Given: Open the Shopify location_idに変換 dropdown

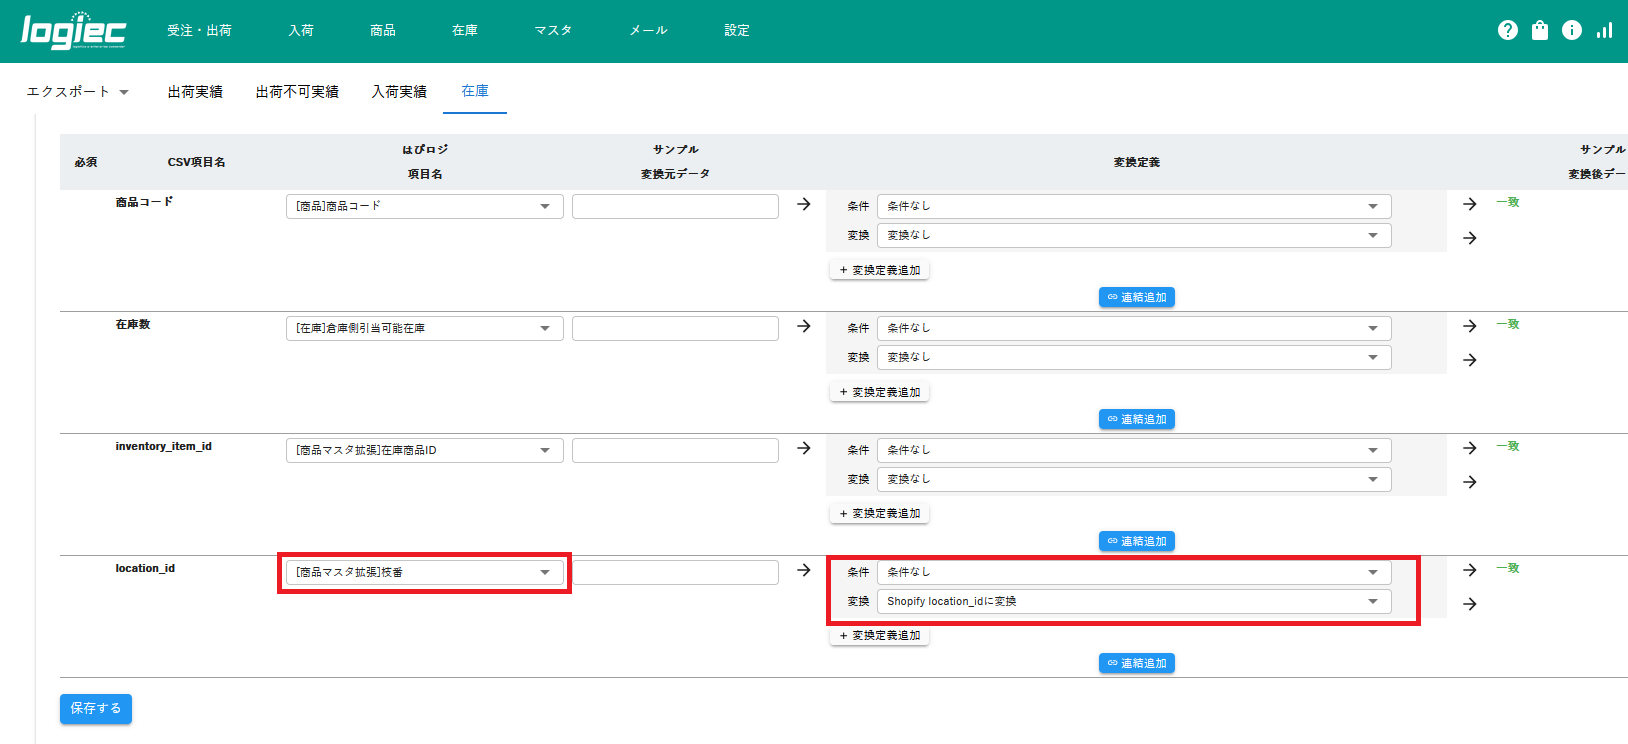Looking at the screenshot, I should pos(1133,601).
